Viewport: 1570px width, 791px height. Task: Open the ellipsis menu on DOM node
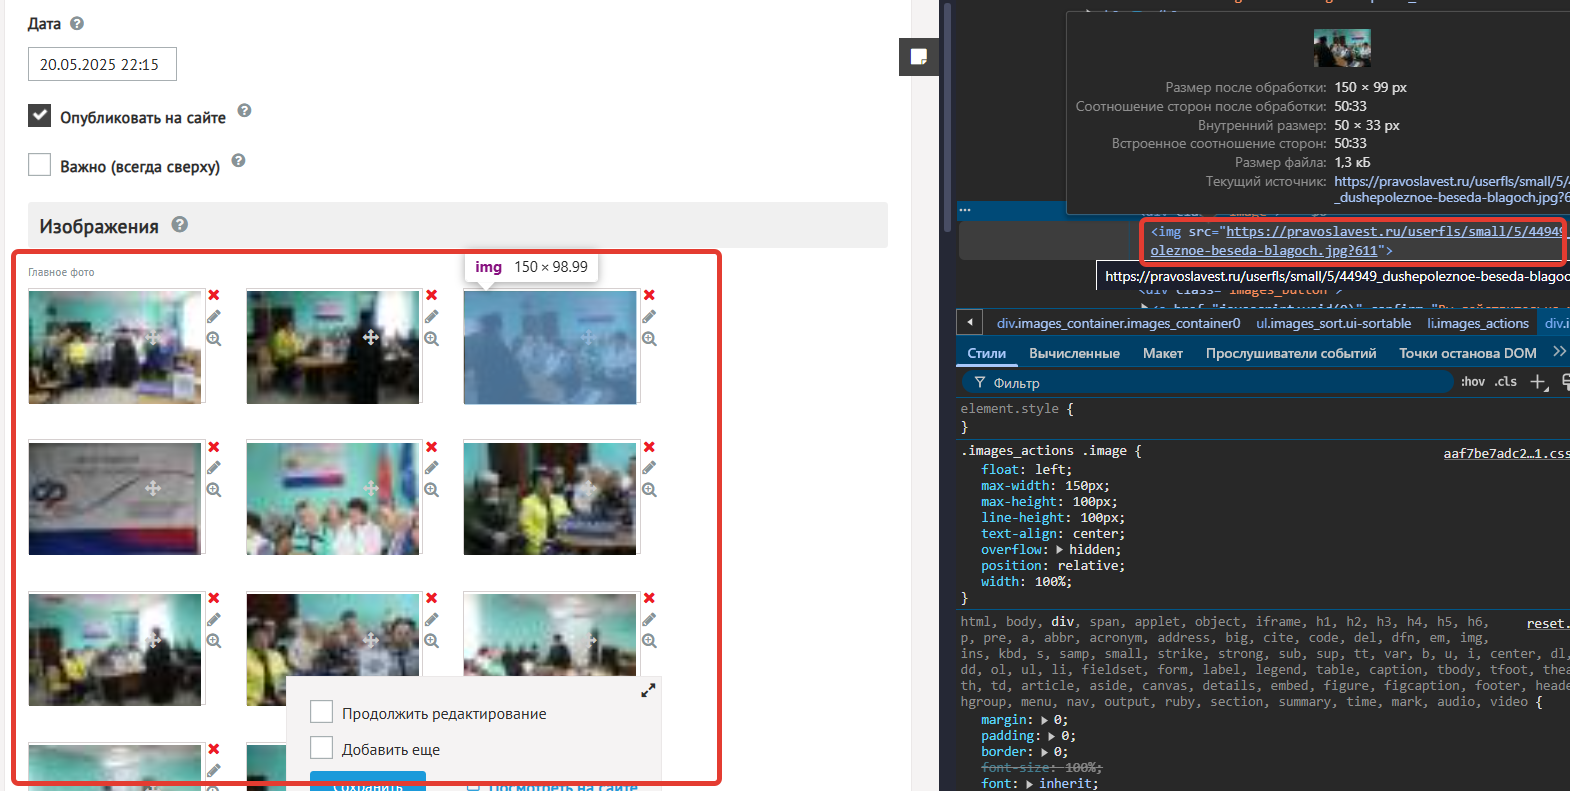click(x=965, y=210)
